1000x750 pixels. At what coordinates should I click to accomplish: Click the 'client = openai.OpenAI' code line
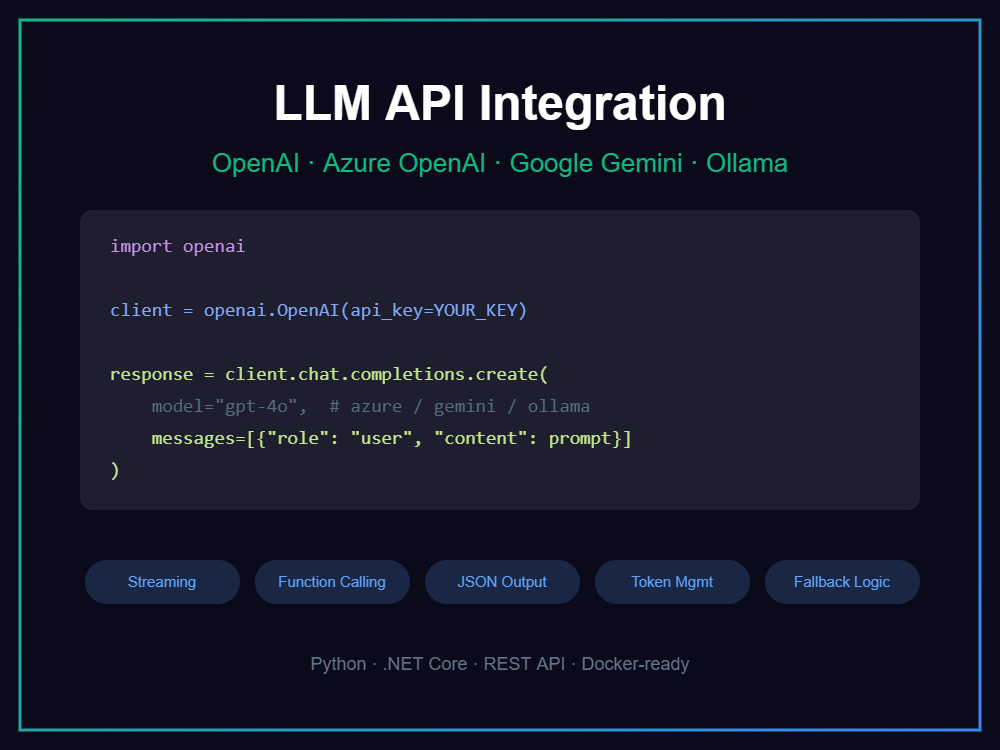point(319,311)
